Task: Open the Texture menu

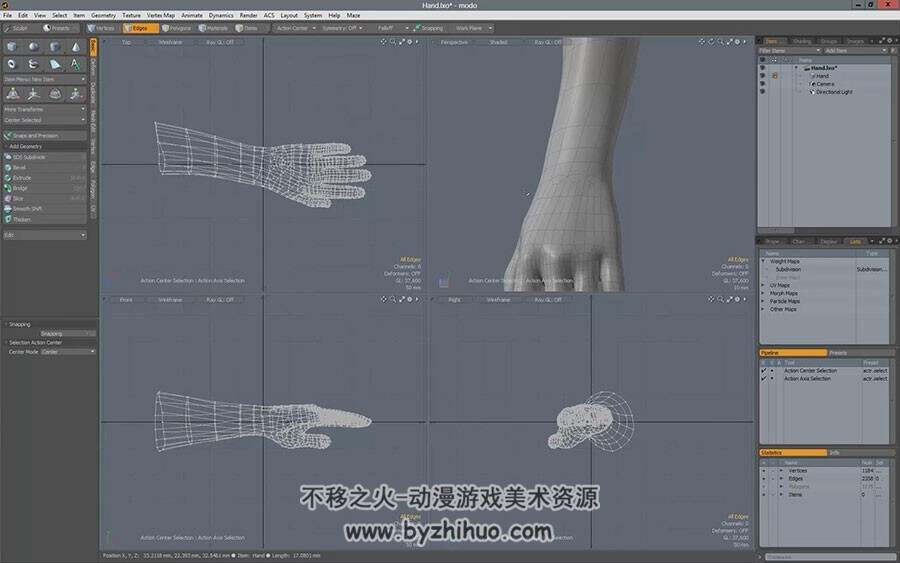Action: (x=131, y=15)
